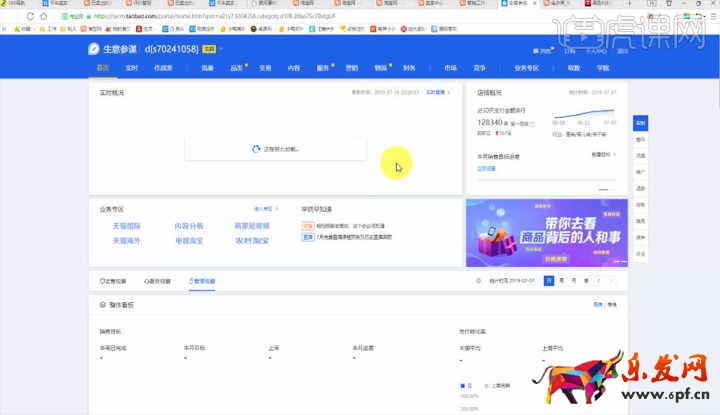Image resolution: width=720 pixels, height=415 pixels.
Task: Go to the 竞争 navigation item
Action: coord(479,68)
